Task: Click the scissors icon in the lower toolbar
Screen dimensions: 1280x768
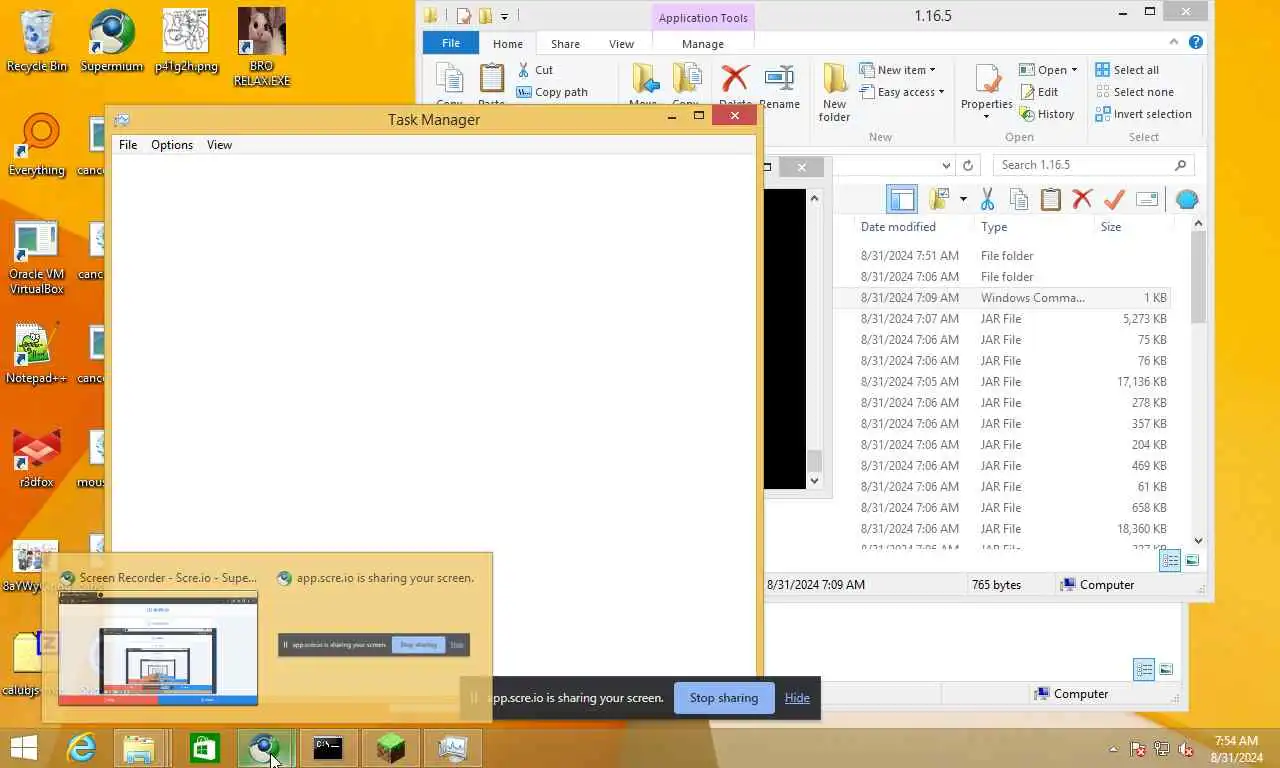Action: (x=987, y=199)
